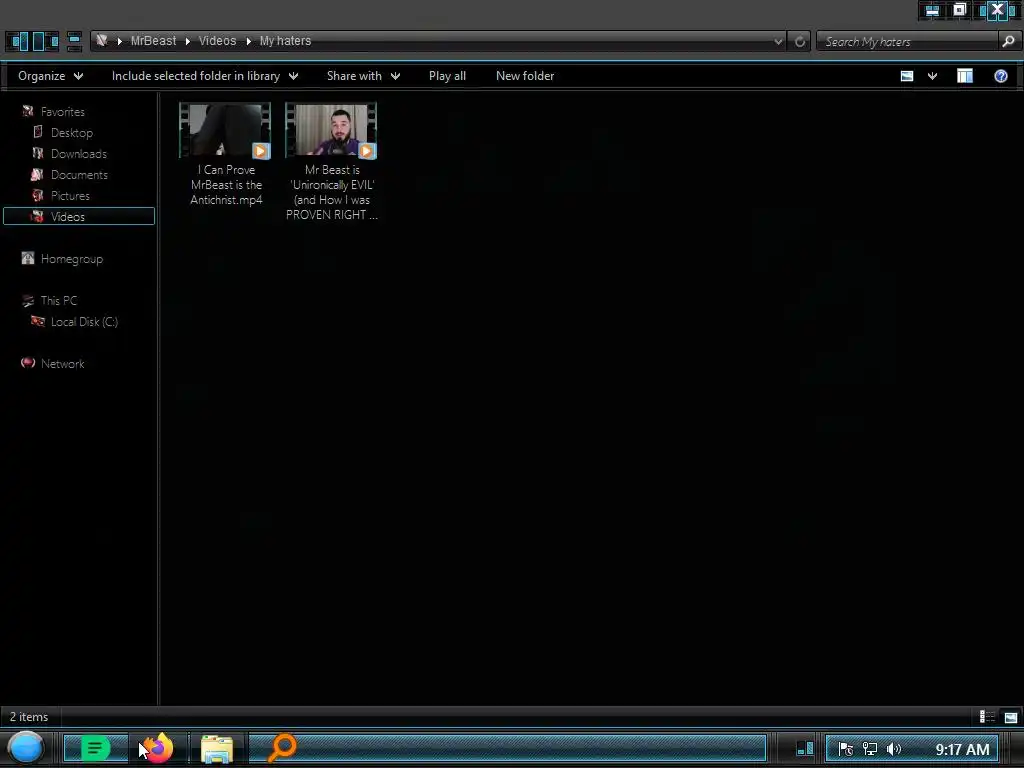
Task: Select Downloads in the sidebar
Action: point(78,153)
